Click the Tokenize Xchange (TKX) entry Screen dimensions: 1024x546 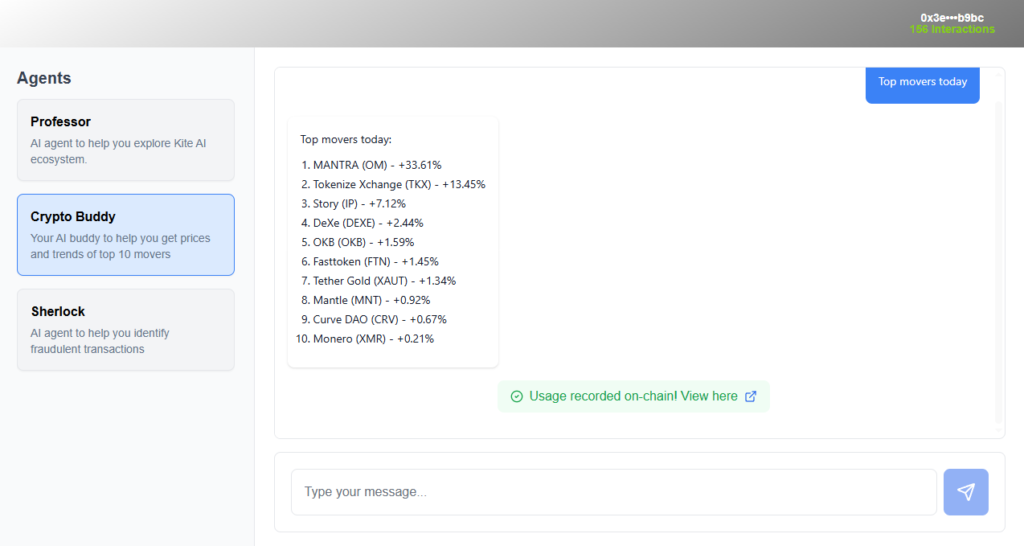399,184
